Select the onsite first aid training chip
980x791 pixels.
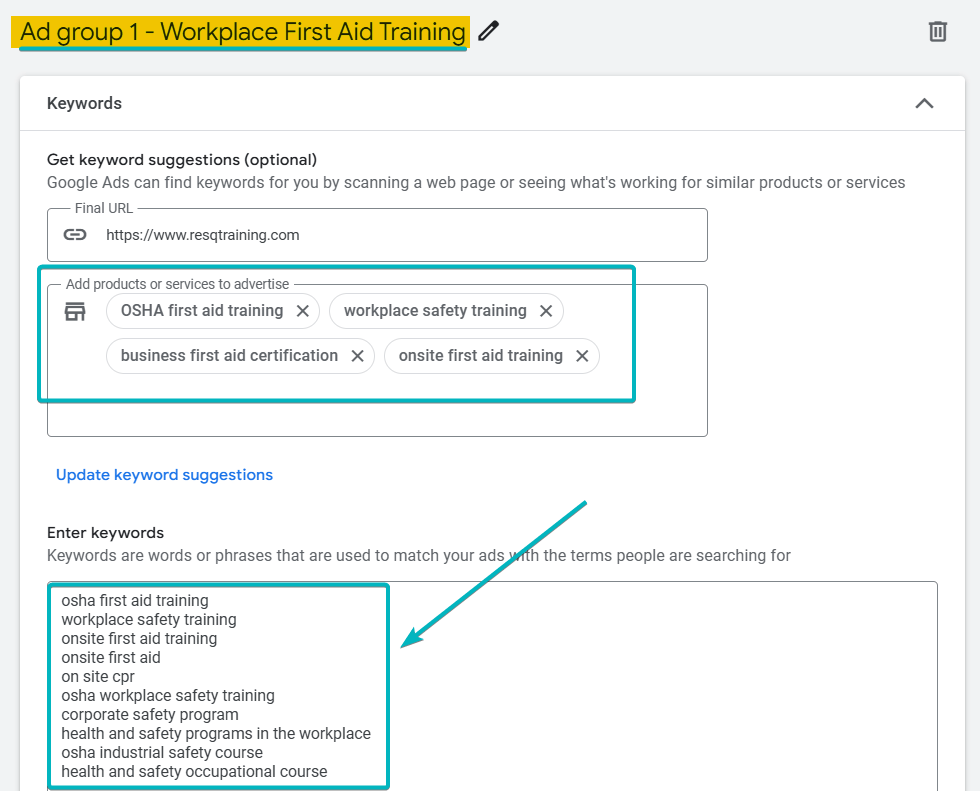pyautogui.click(x=480, y=355)
